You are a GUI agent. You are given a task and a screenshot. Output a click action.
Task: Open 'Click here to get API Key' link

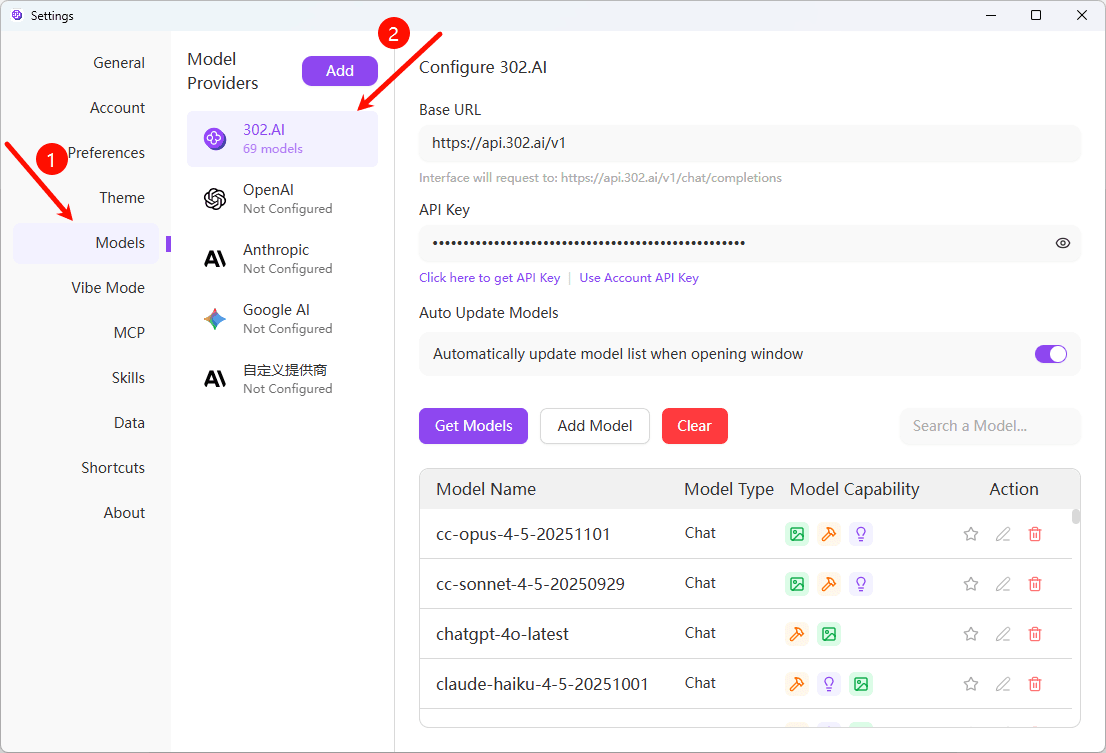point(489,278)
